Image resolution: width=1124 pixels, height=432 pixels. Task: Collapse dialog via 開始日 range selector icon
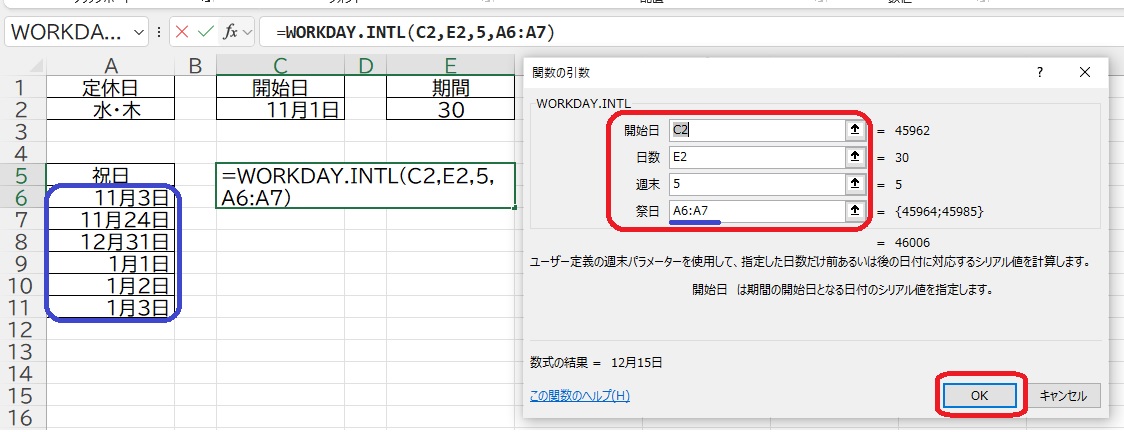(856, 130)
